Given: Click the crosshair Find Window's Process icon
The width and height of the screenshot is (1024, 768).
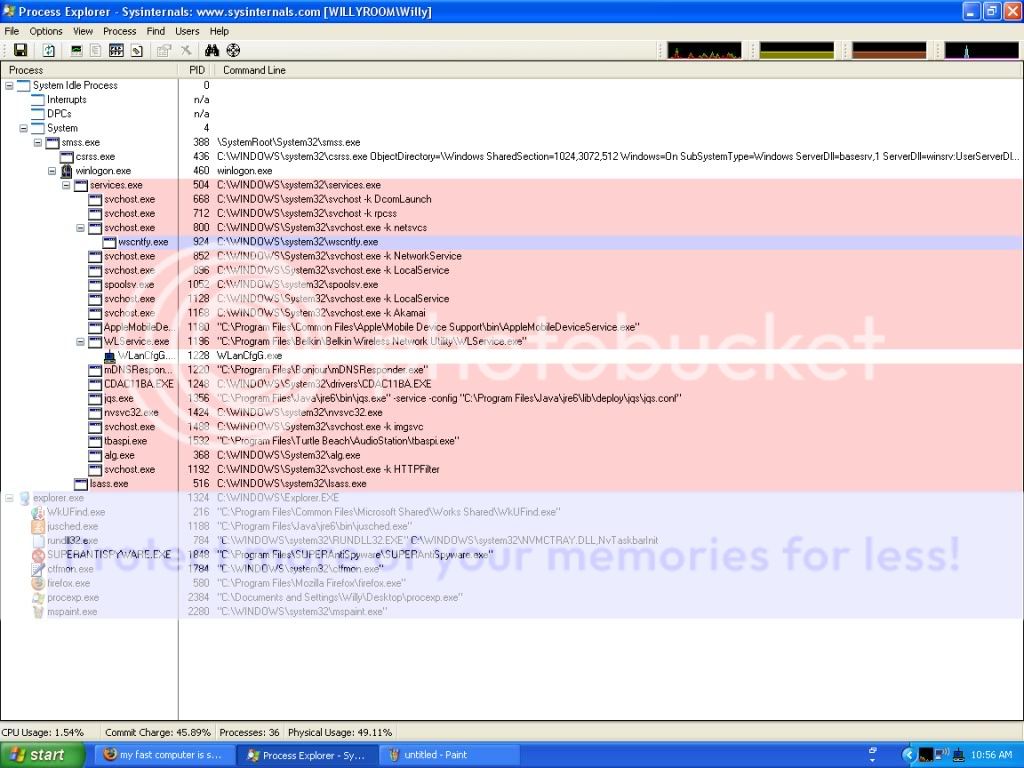Looking at the screenshot, I should [x=233, y=50].
